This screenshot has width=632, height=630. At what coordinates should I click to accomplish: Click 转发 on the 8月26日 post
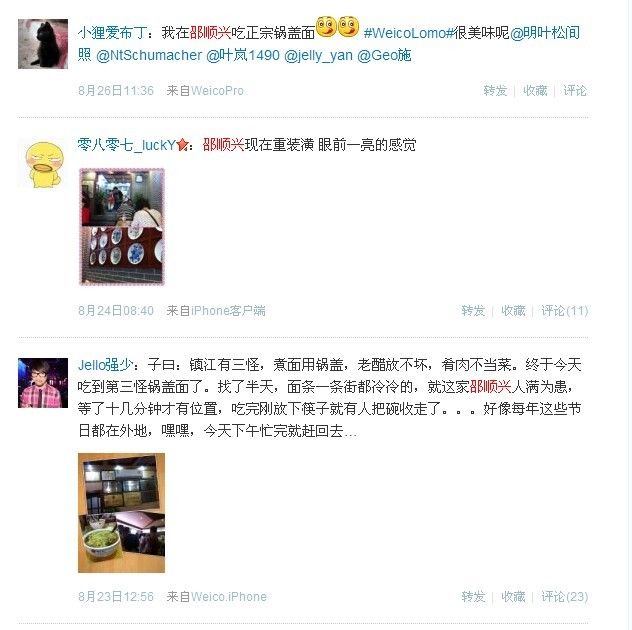coord(495,90)
